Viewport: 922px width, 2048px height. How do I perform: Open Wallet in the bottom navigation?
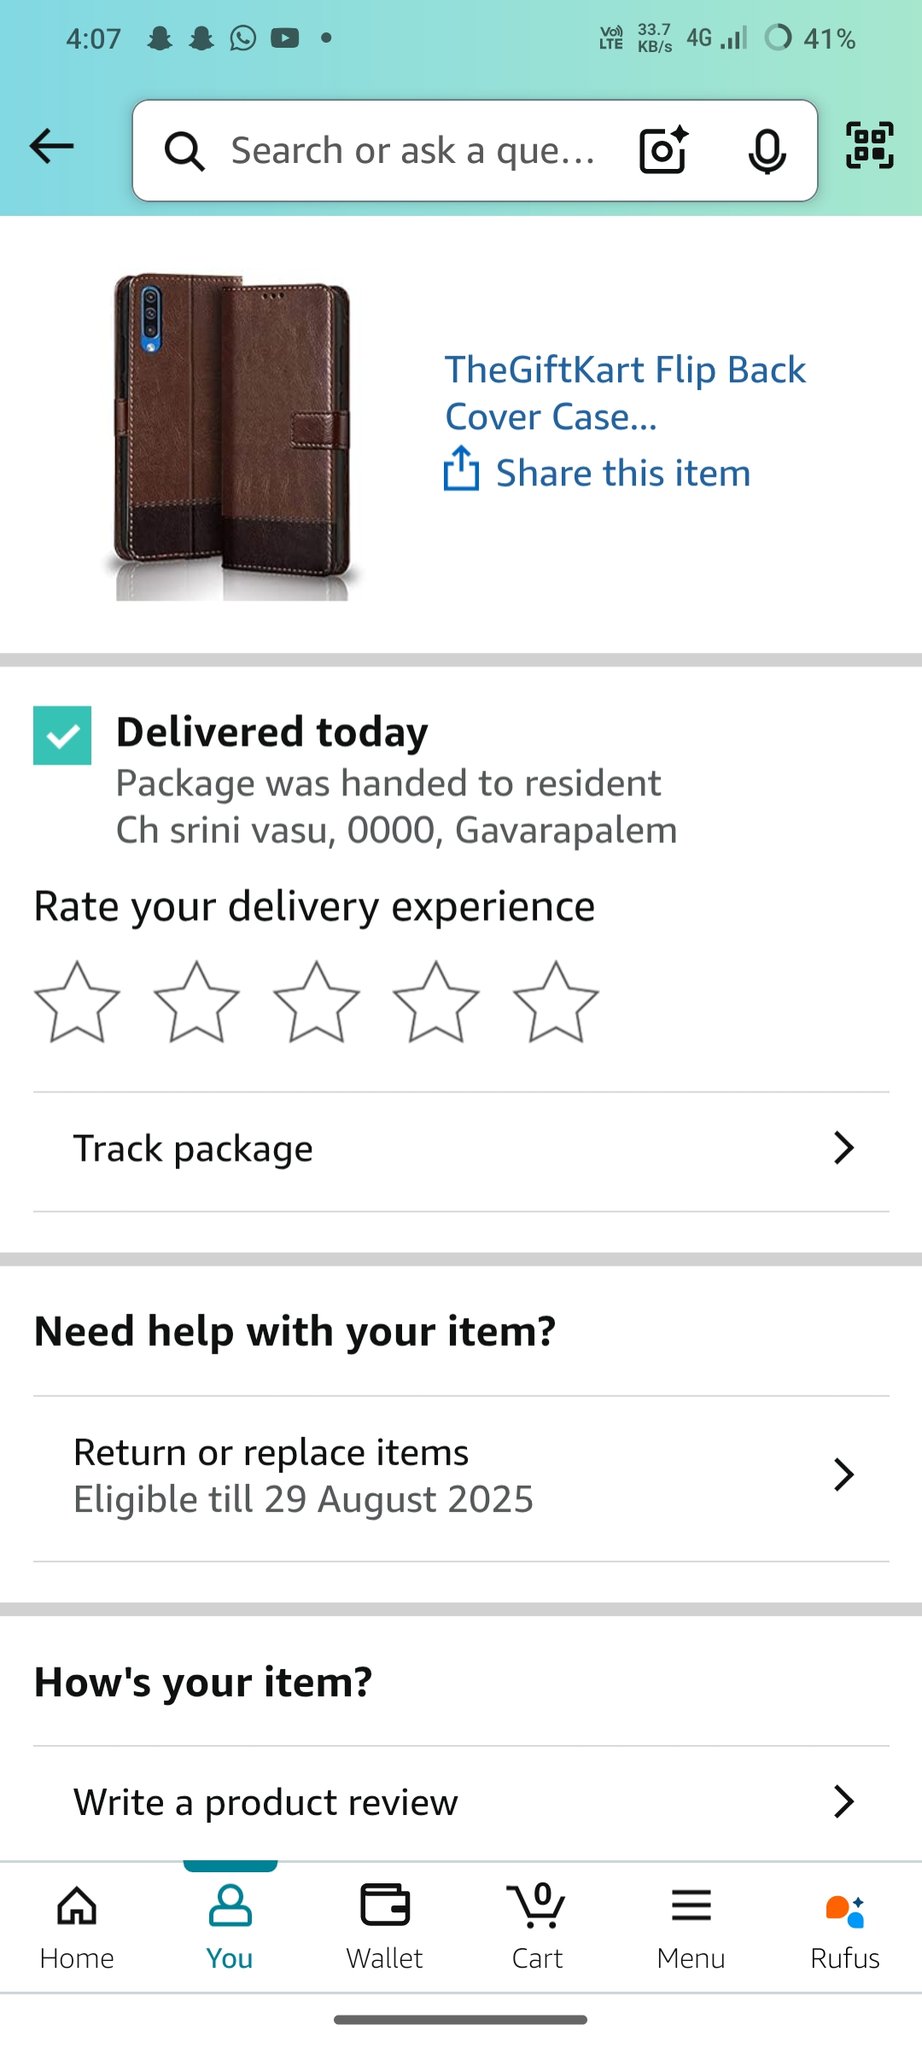point(385,1925)
